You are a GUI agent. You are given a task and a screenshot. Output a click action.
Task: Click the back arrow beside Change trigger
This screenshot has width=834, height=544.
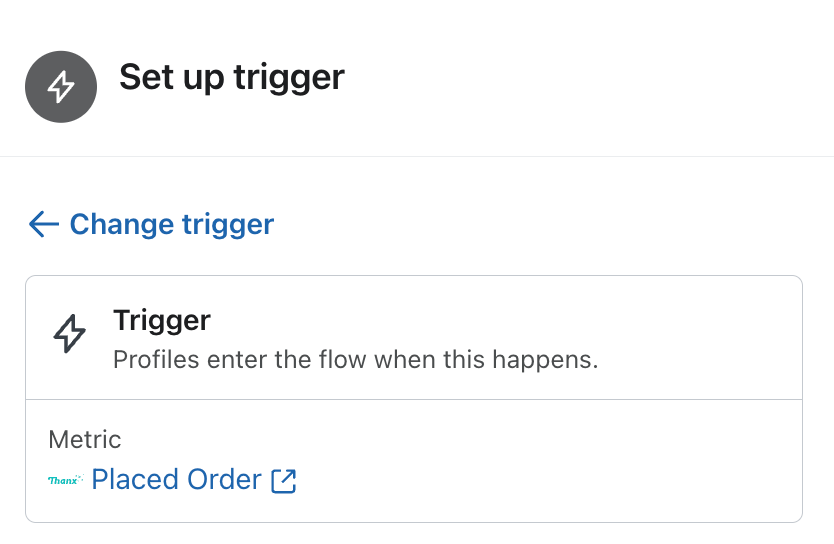coord(44,224)
